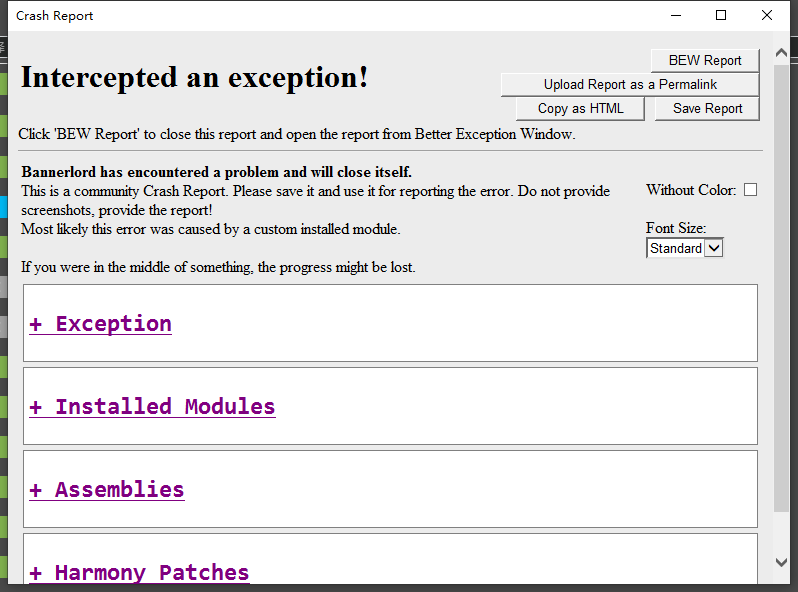The height and width of the screenshot is (592, 798).
Task: Expand the Assemblies section
Action: pyautogui.click(x=107, y=490)
